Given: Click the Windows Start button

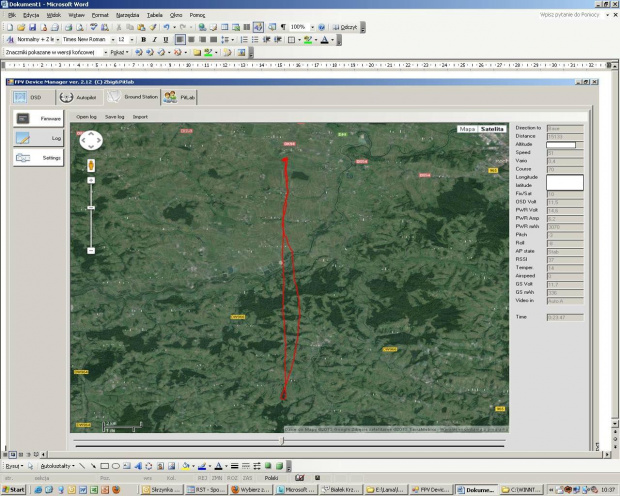Looking at the screenshot, I should [x=14, y=489].
